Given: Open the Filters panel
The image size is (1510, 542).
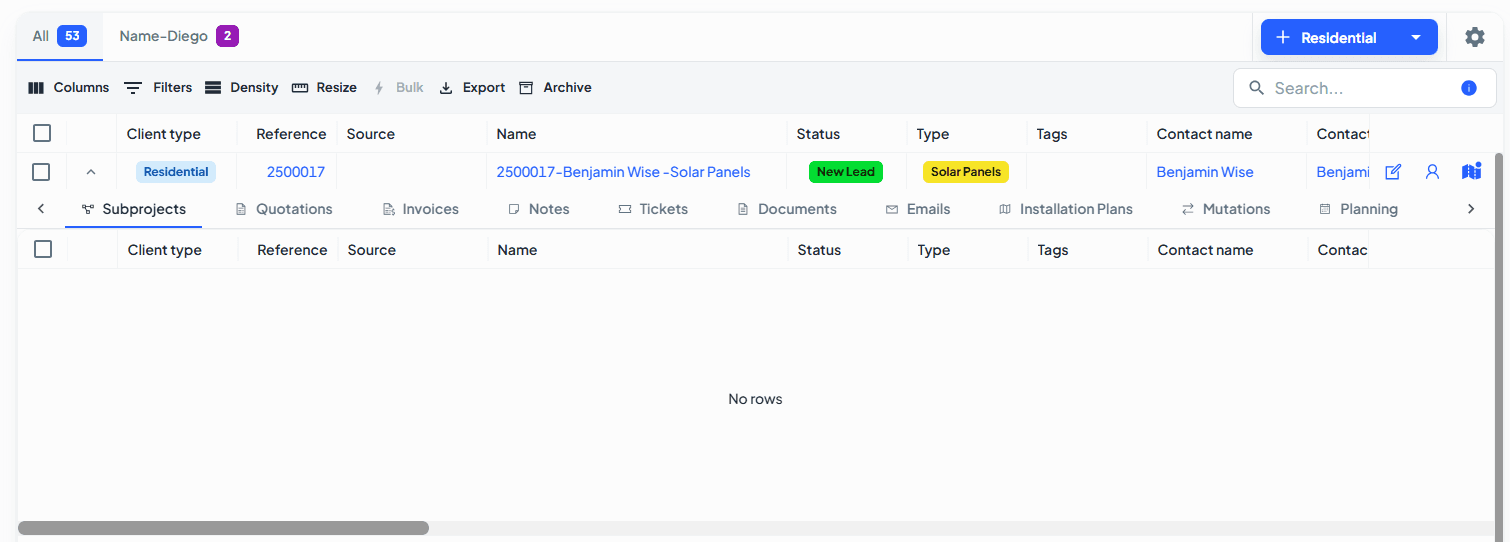Looking at the screenshot, I should tap(158, 88).
